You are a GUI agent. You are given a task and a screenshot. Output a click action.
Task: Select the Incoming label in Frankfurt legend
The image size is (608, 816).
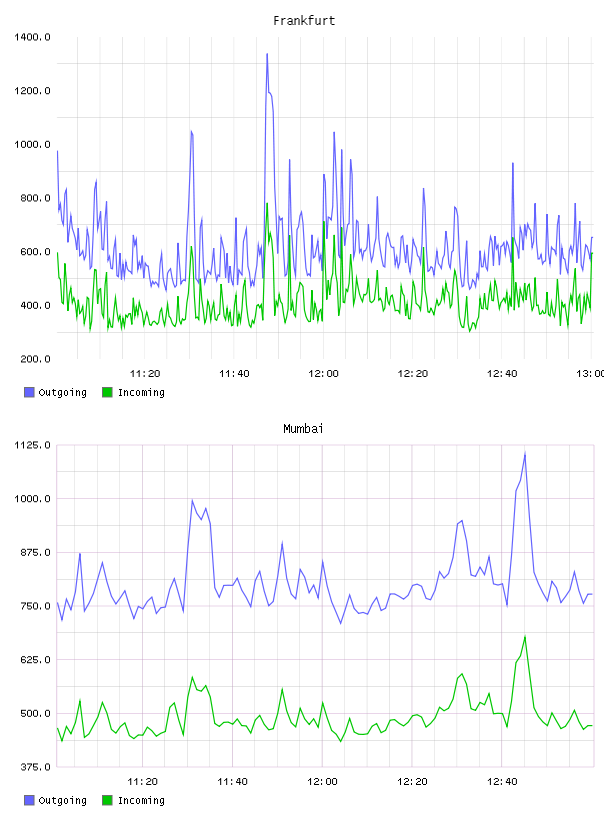click(141, 392)
